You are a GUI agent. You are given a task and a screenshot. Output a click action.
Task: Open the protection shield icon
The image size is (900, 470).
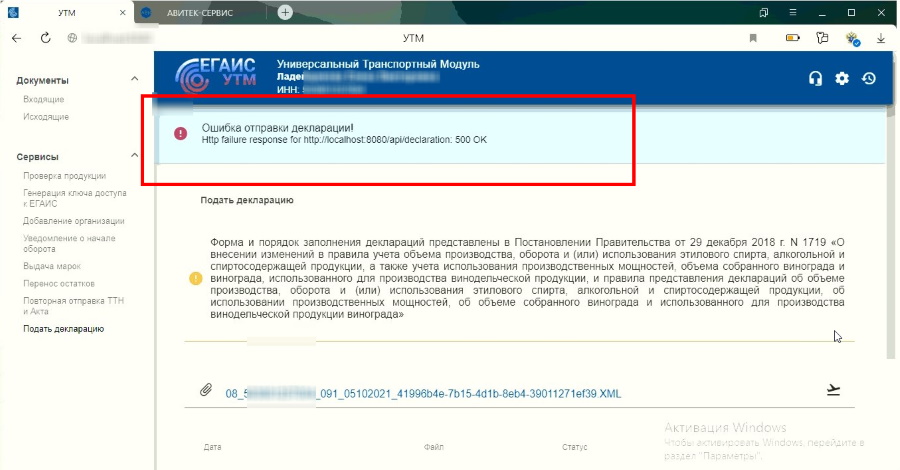coord(852,39)
